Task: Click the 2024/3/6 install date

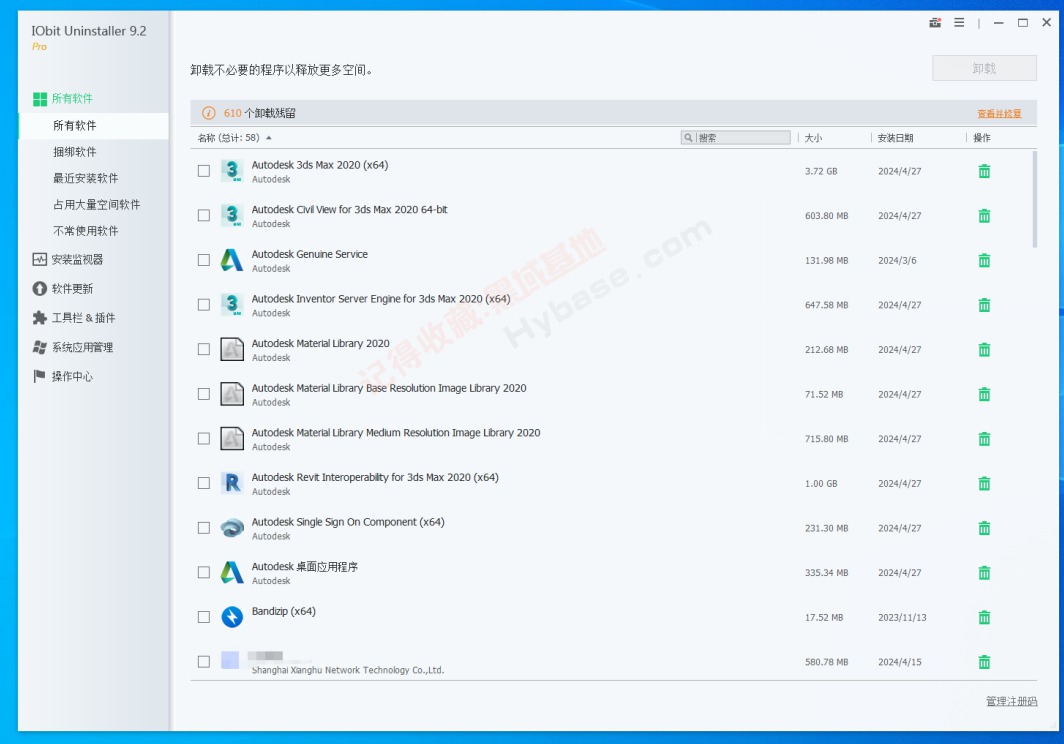Action: pos(897,260)
